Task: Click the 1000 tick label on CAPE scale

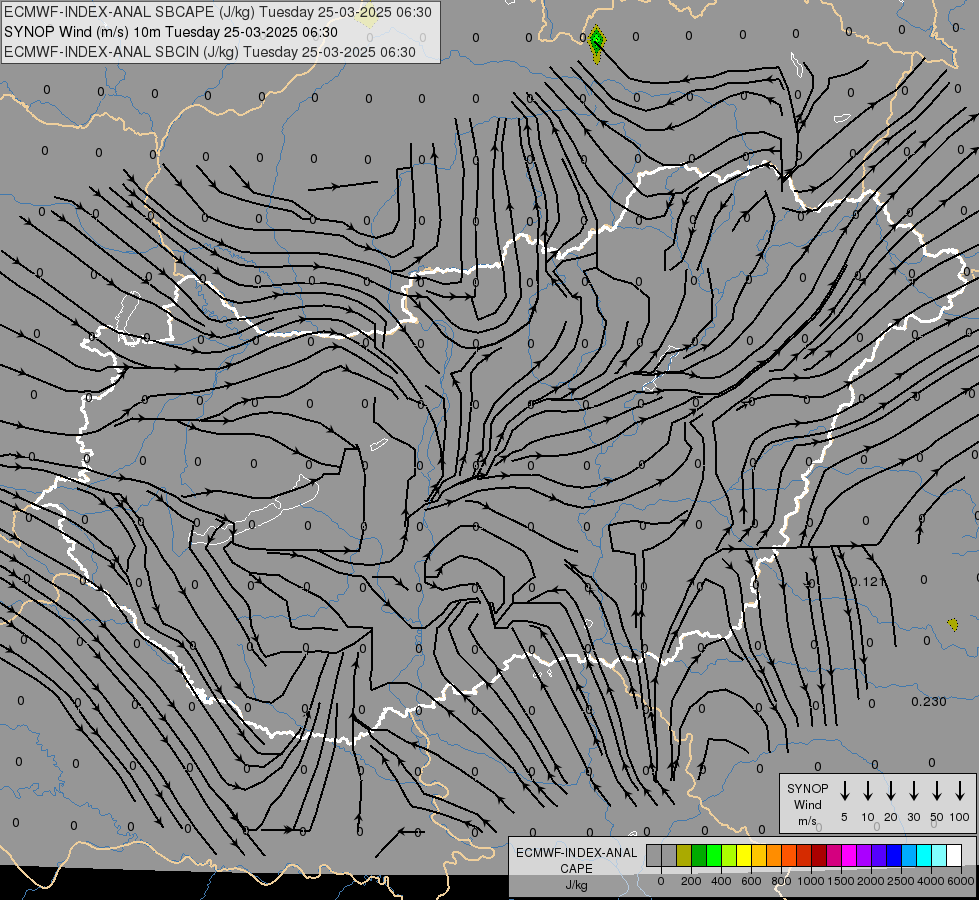Action: point(811,881)
